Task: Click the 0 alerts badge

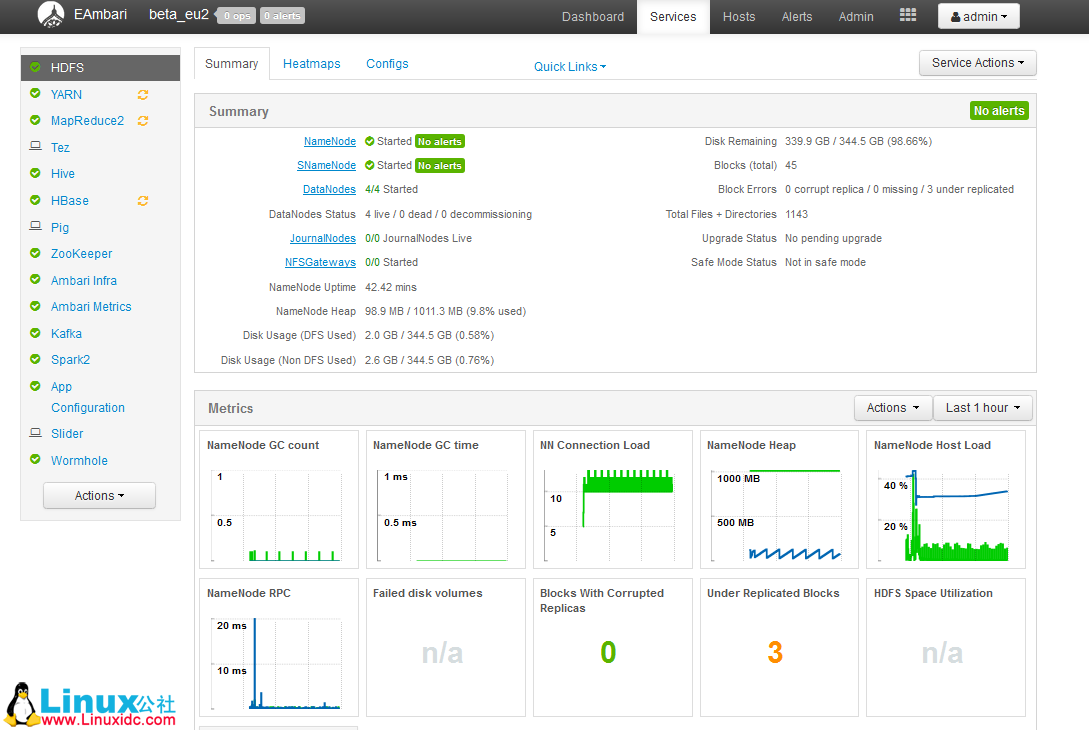Action: click(x=282, y=16)
